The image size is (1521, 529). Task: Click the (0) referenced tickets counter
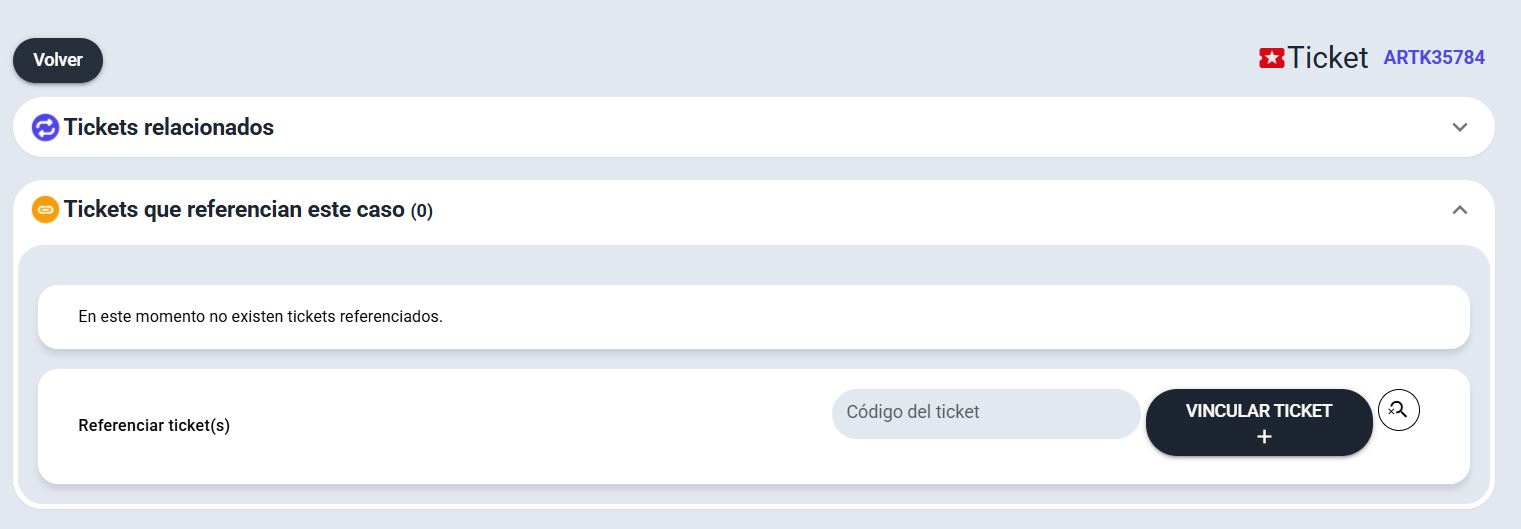point(422,211)
